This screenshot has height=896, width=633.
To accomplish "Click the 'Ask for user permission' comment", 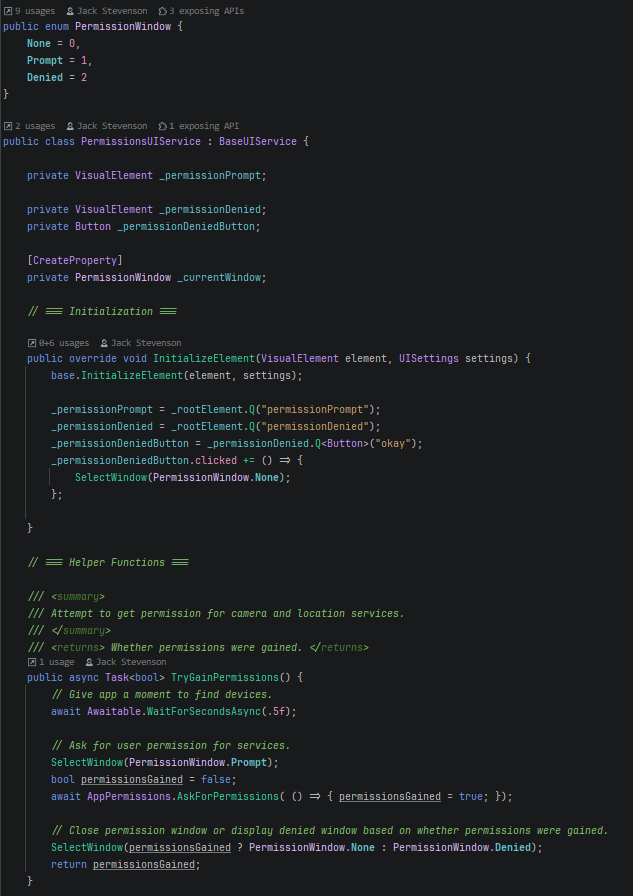I will pos(171,746).
